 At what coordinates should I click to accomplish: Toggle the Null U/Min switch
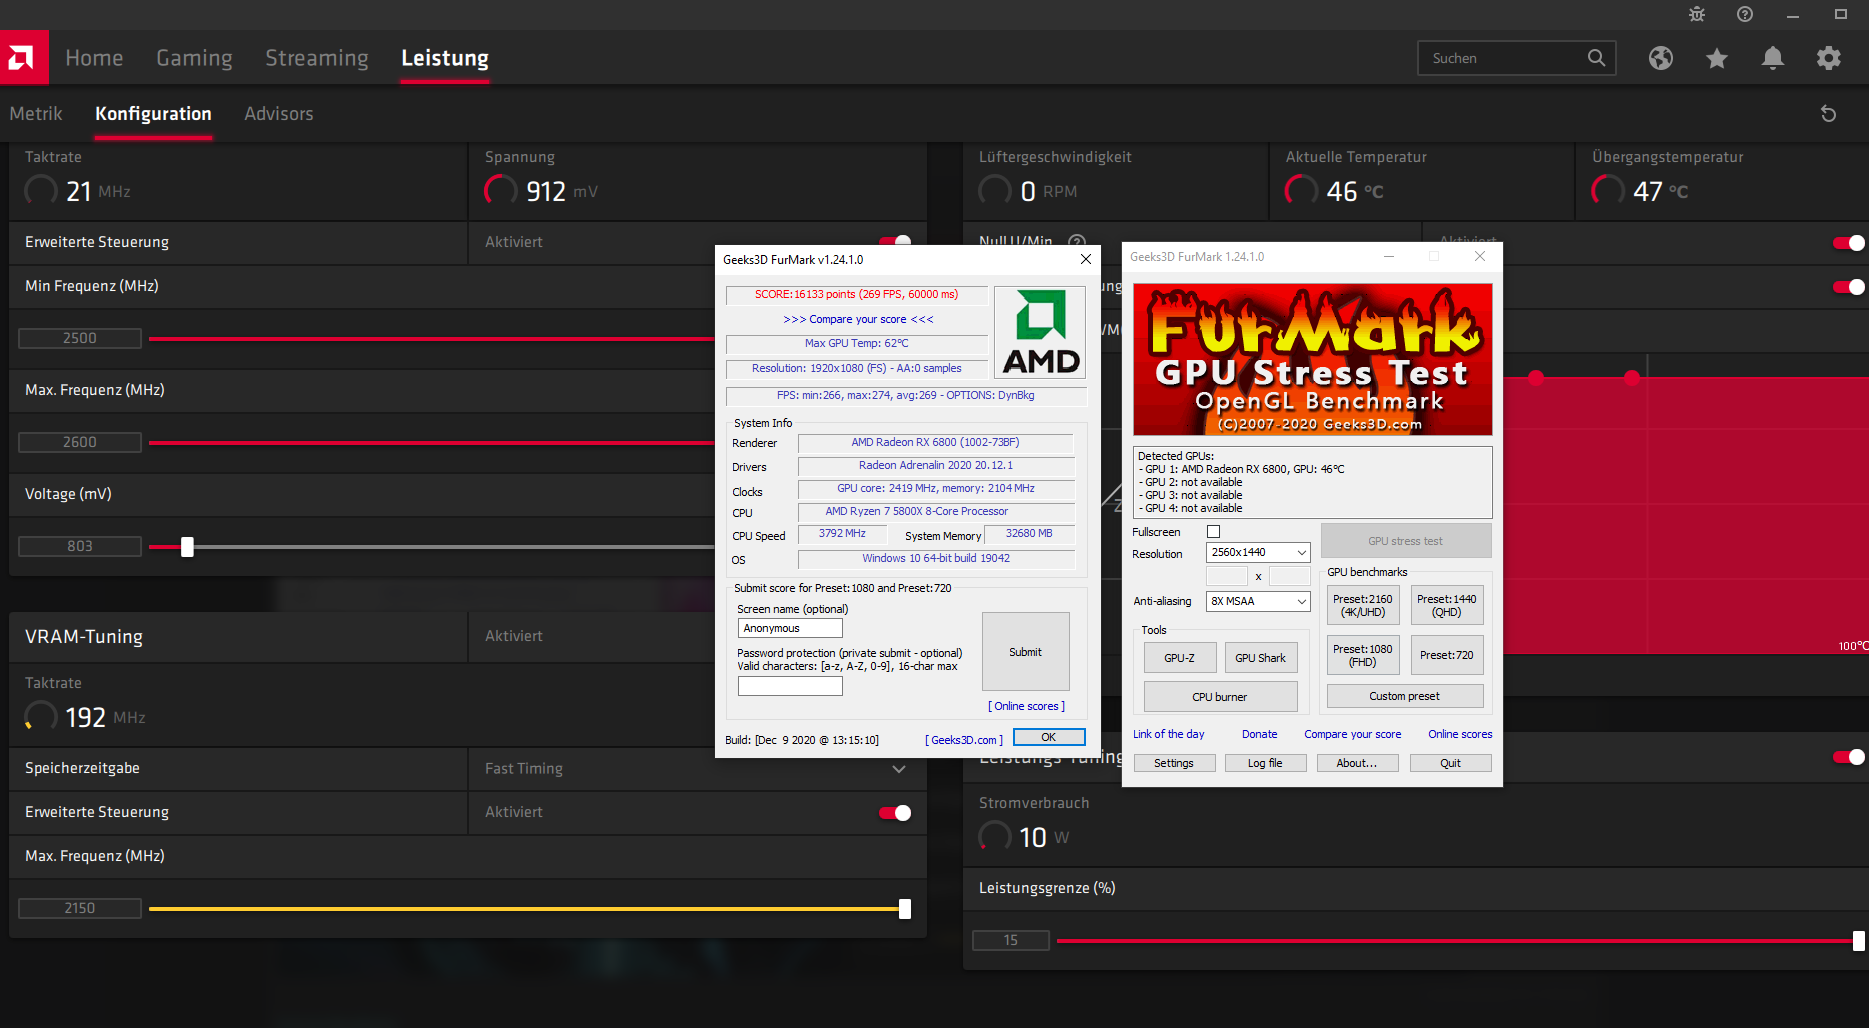pos(1849,243)
